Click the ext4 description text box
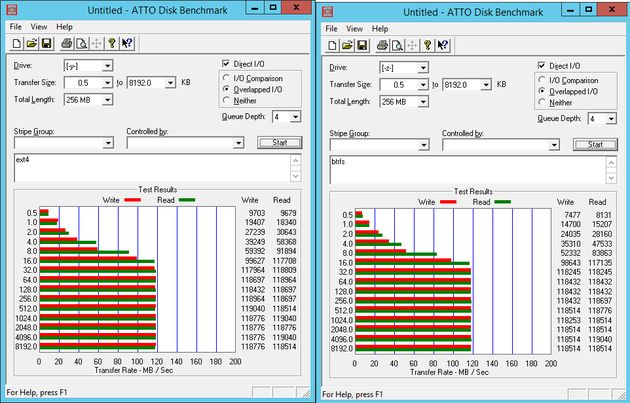Viewport: 630px width, 403px height. [152, 168]
